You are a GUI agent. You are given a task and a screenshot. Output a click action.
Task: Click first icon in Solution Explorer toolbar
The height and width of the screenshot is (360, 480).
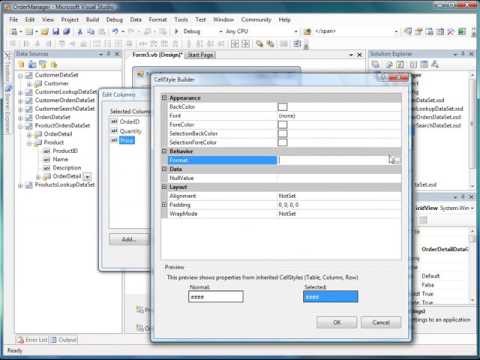(376, 64)
